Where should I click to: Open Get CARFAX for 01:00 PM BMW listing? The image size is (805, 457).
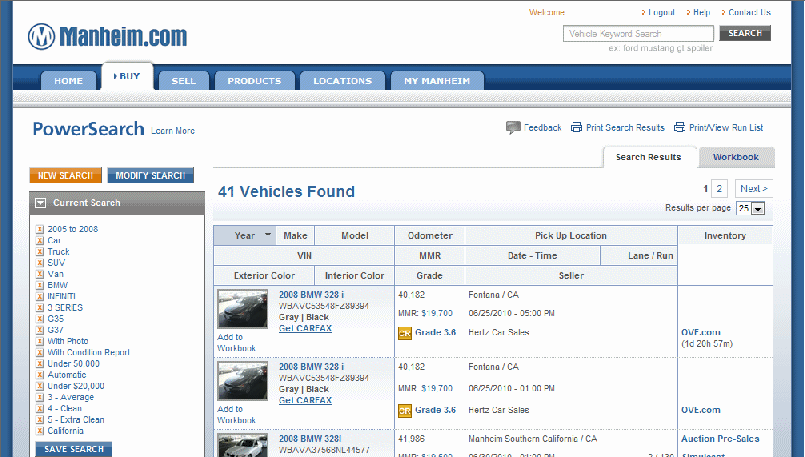[x=305, y=401]
